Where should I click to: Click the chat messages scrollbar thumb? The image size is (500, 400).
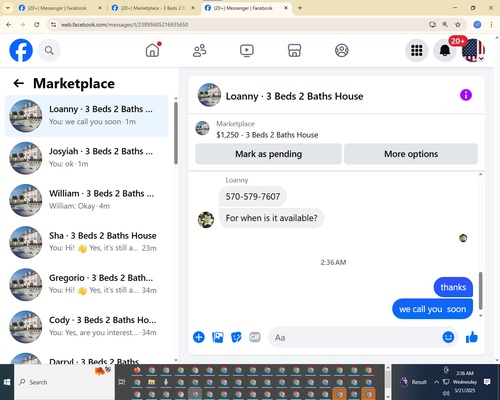[x=480, y=291]
